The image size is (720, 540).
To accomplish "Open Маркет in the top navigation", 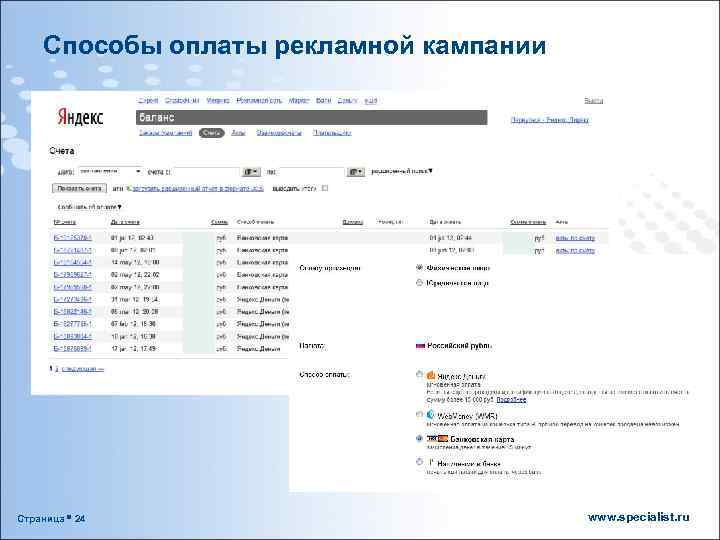I will pos(298,100).
